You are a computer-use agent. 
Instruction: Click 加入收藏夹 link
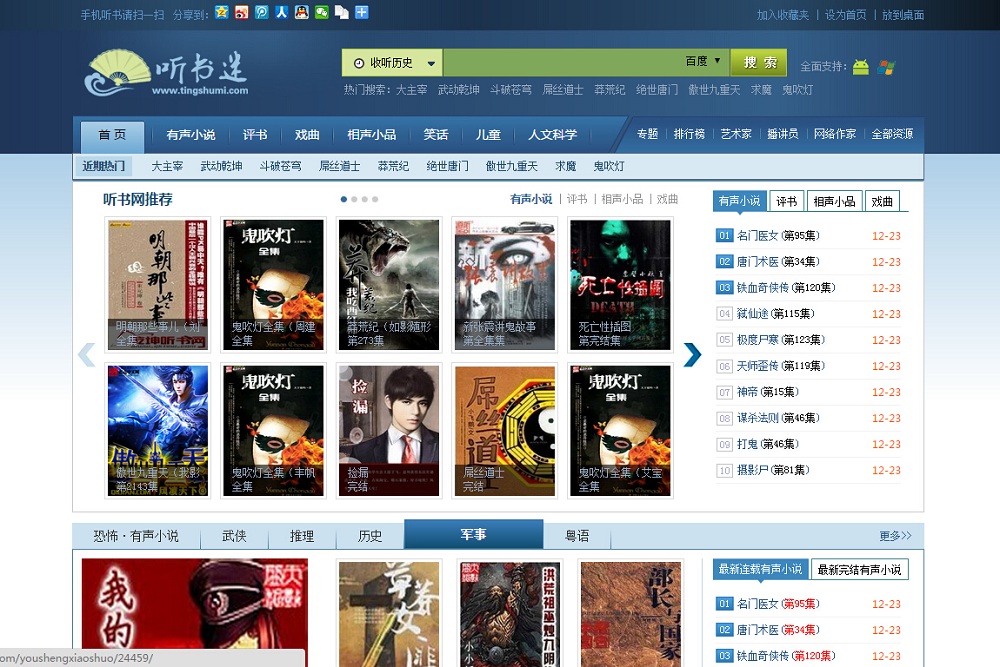[x=783, y=15]
